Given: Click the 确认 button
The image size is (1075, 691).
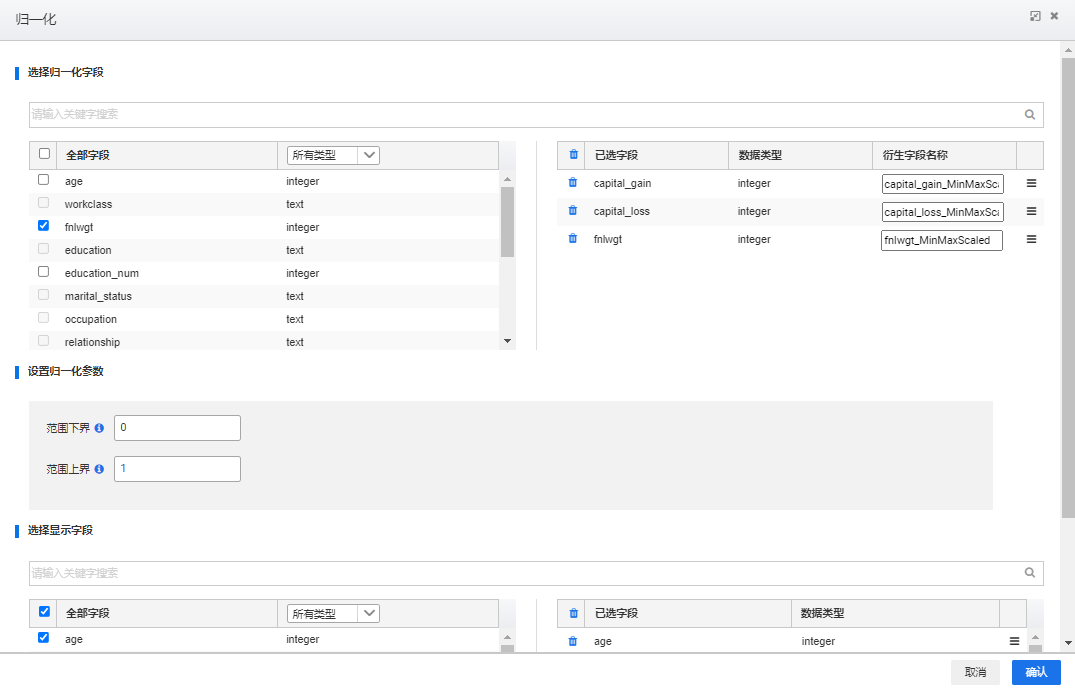Looking at the screenshot, I should (1036, 672).
